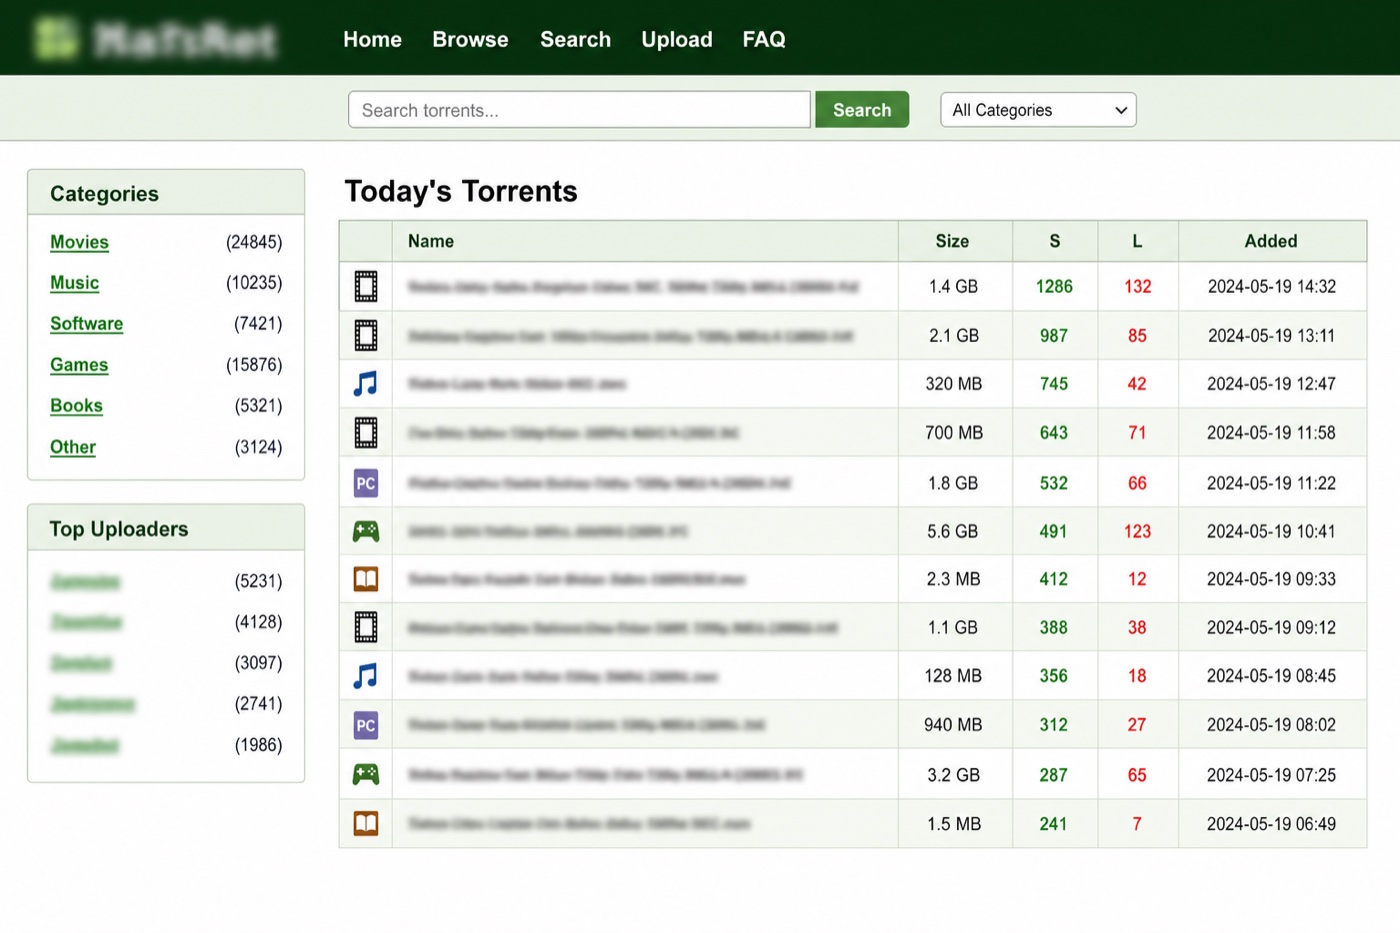This screenshot has width=1400, height=933.
Task: Open the Upload page
Action: point(677,39)
